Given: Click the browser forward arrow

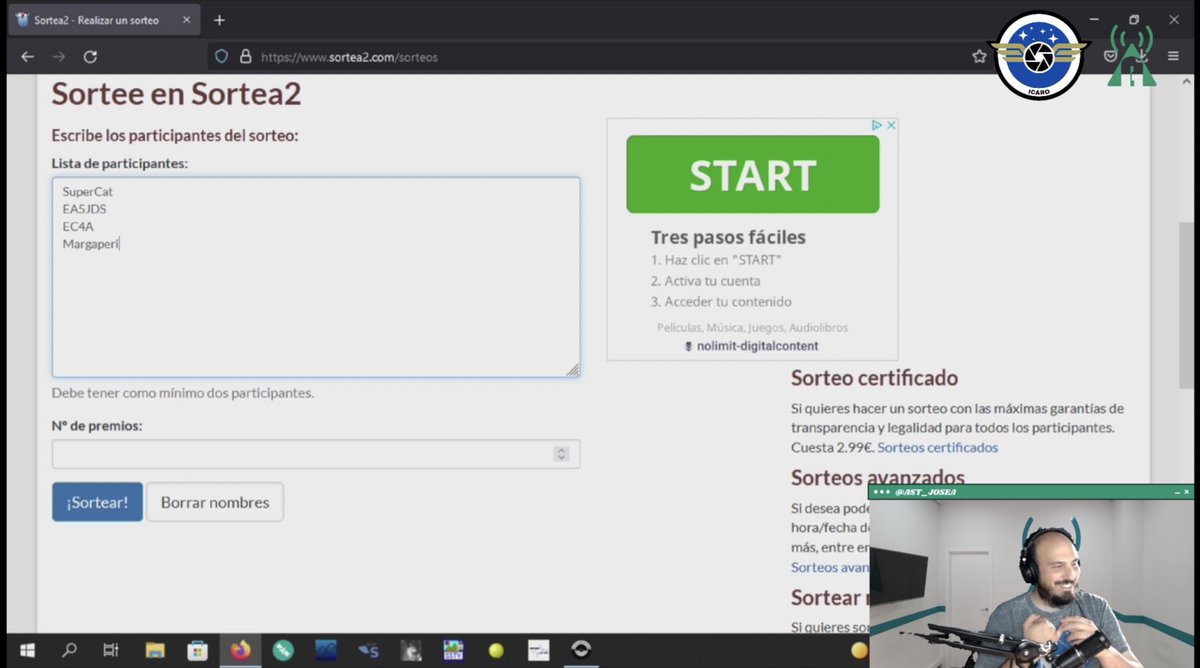Looking at the screenshot, I should (58, 57).
